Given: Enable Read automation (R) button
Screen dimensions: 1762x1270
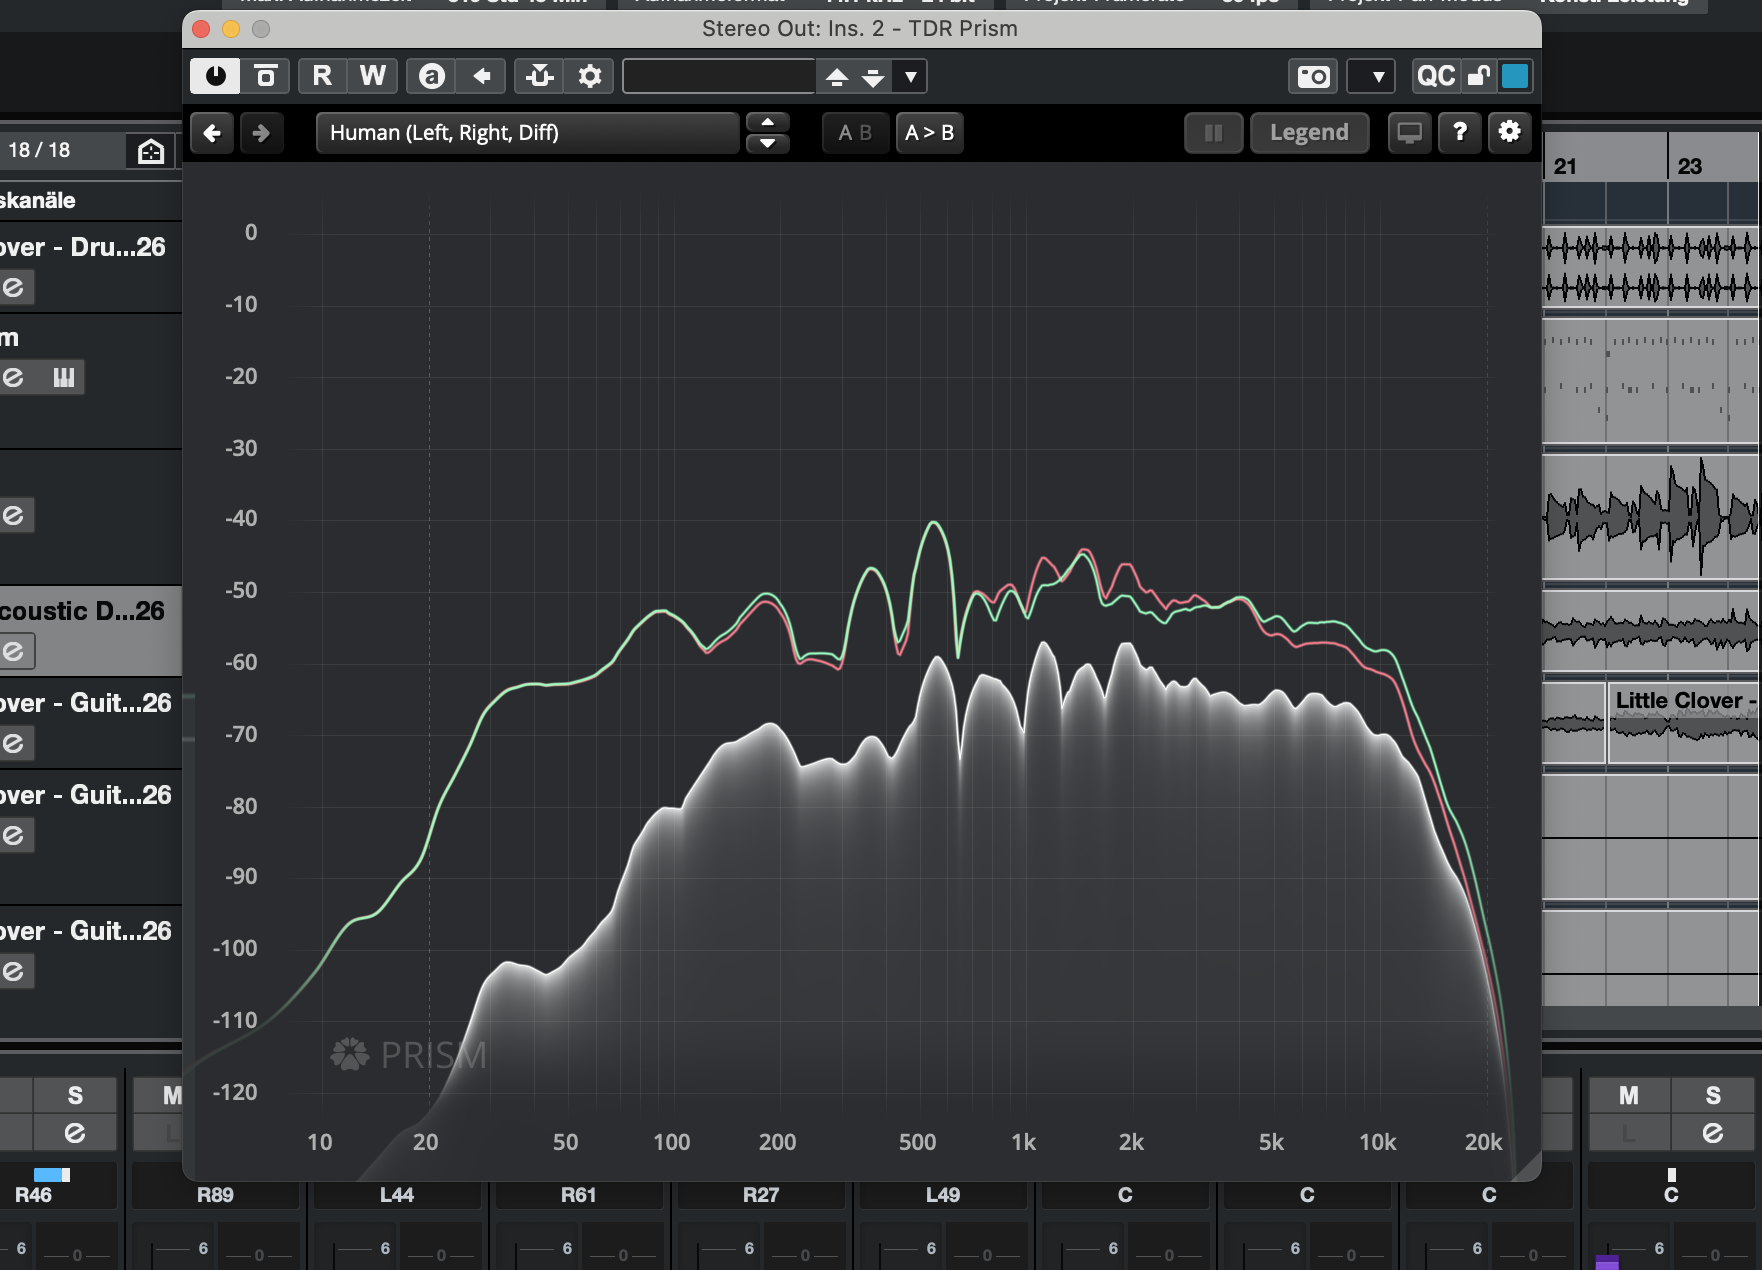Looking at the screenshot, I should tap(322, 76).
